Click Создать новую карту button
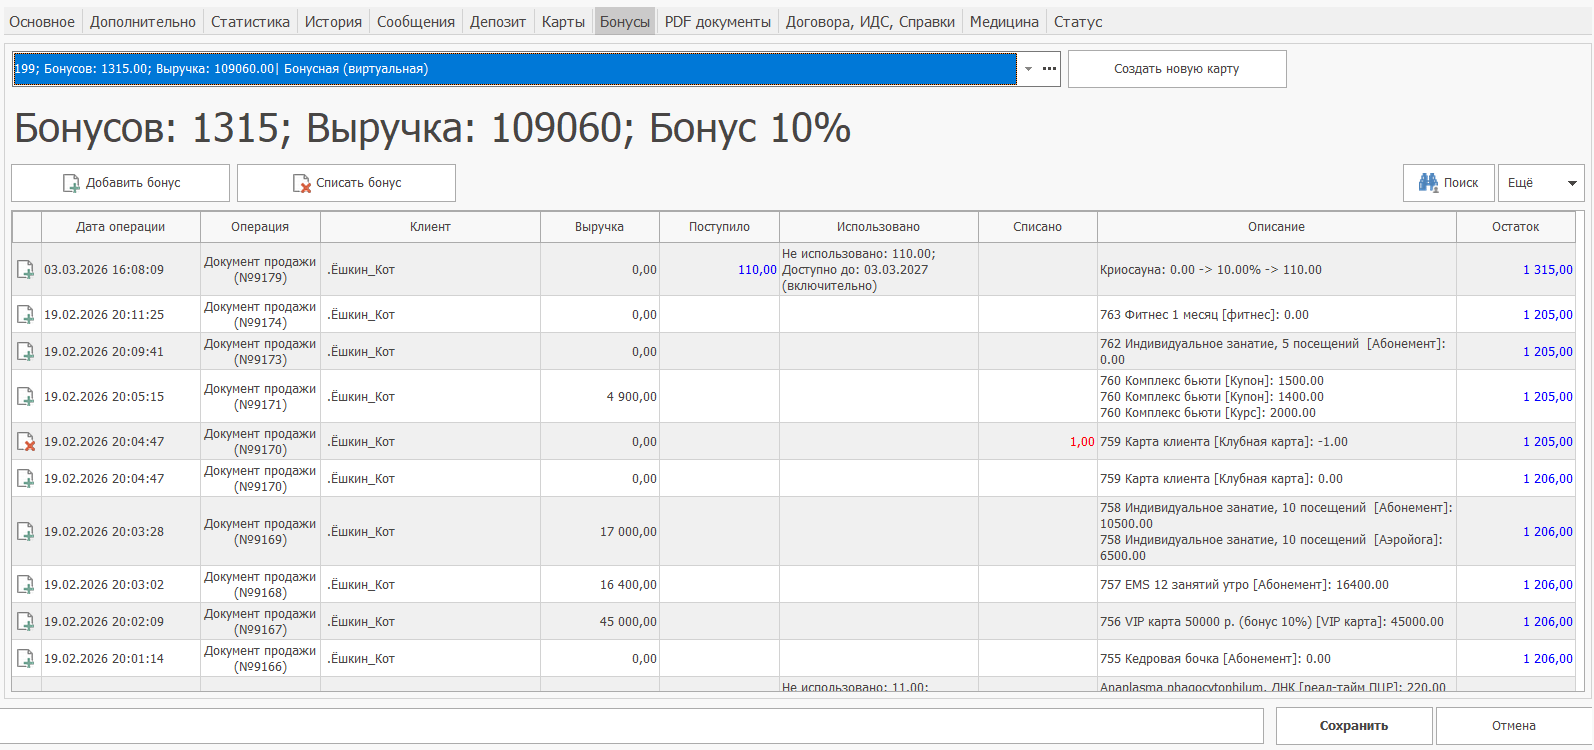The image size is (1594, 750). tap(1177, 69)
